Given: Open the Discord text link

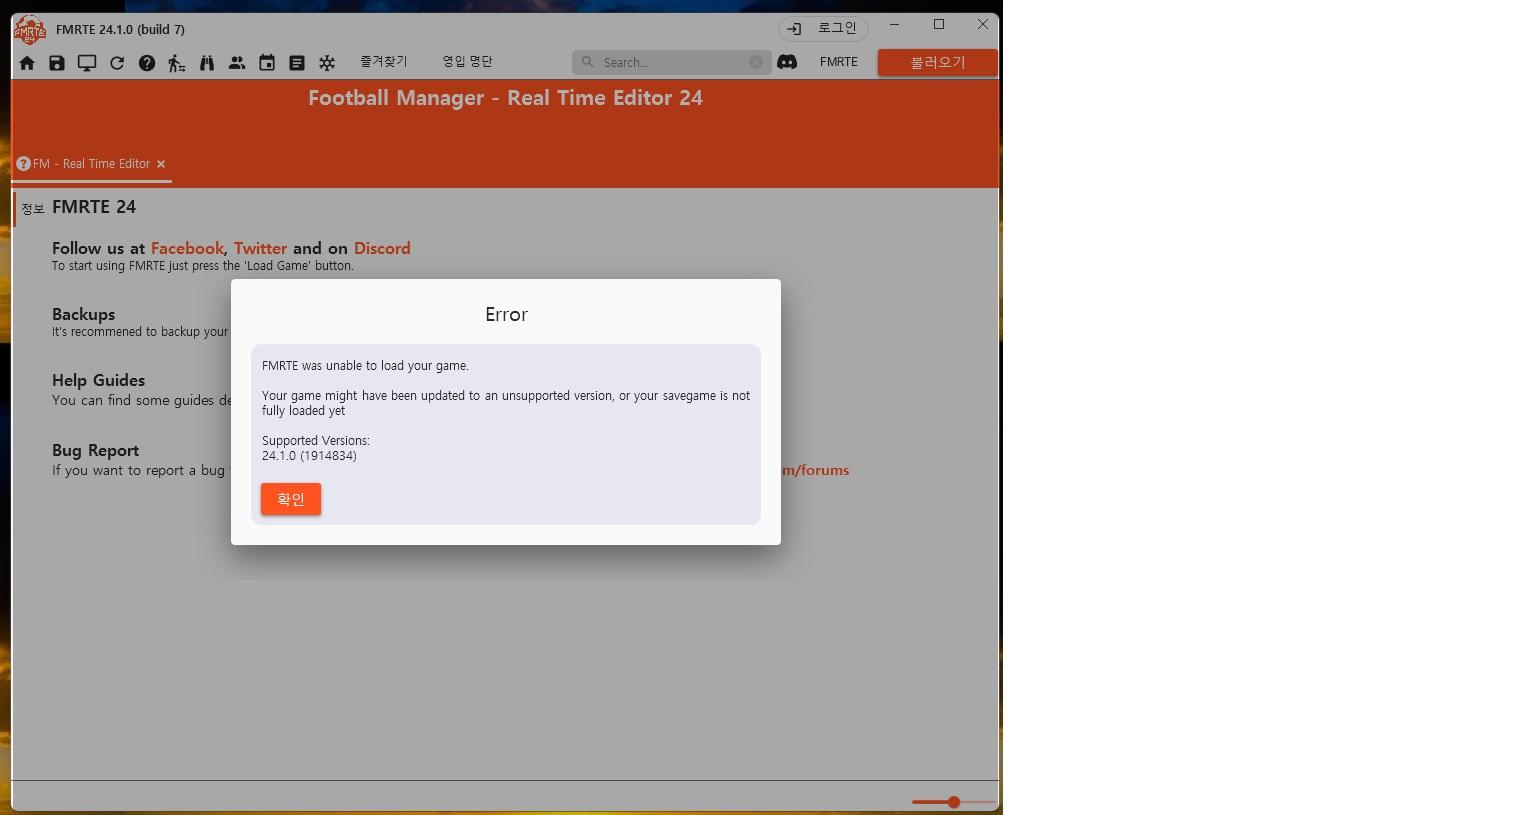Looking at the screenshot, I should [382, 248].
